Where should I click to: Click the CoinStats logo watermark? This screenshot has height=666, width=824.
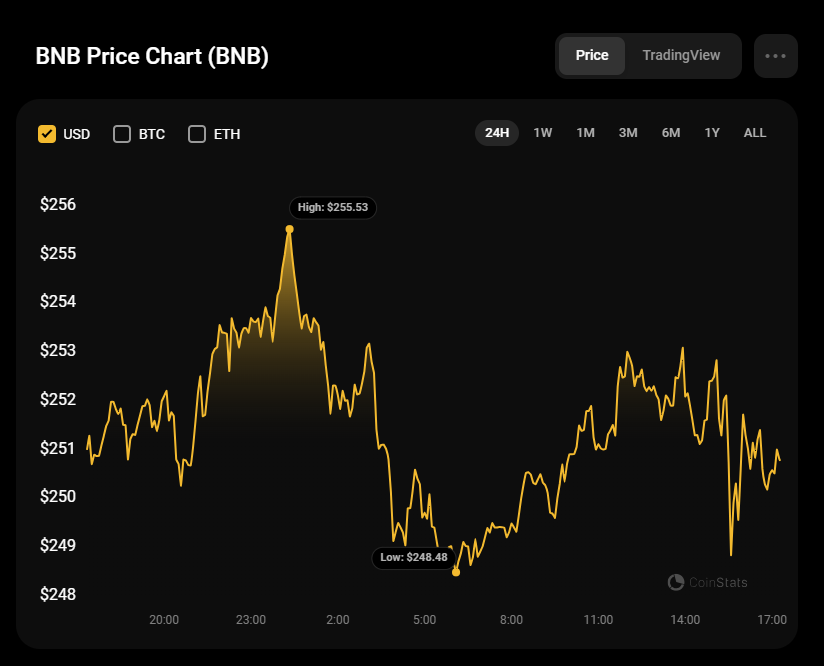[707, 582]
